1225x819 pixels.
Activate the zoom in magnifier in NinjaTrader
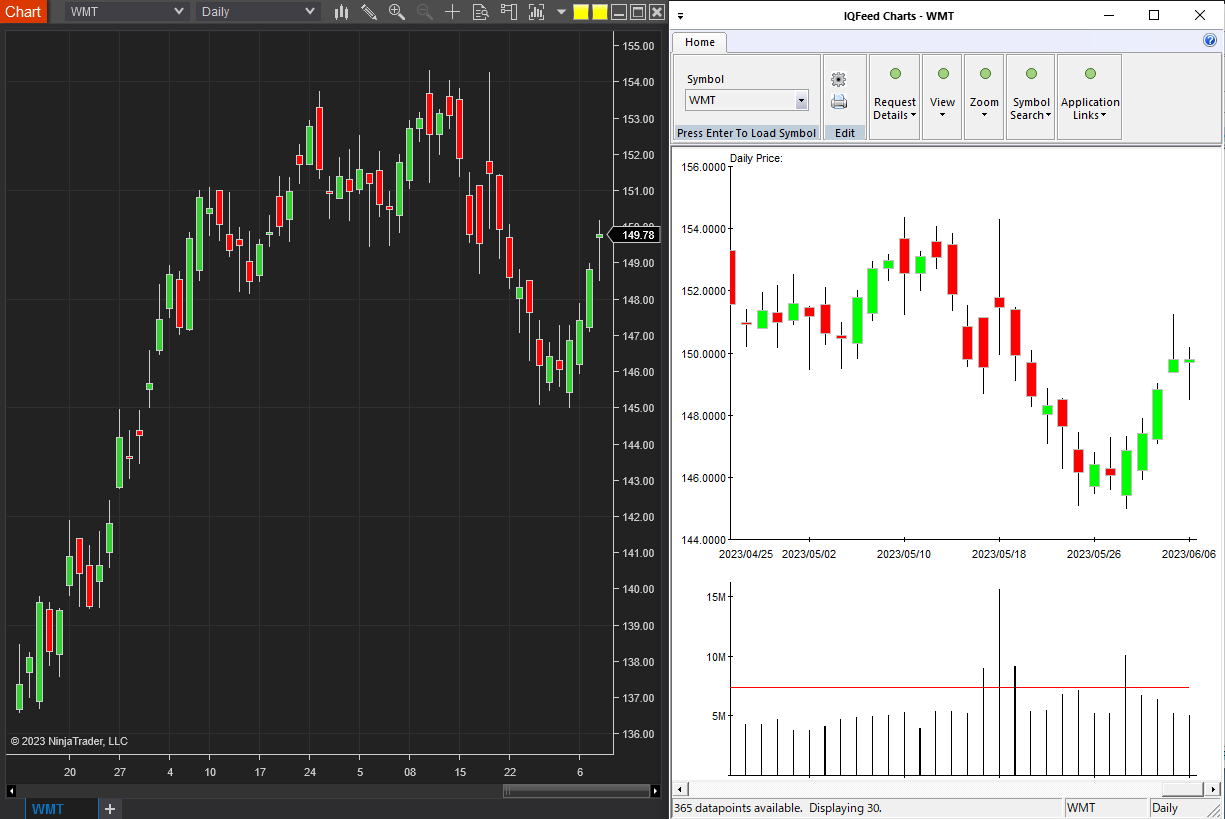coord(397,12)
